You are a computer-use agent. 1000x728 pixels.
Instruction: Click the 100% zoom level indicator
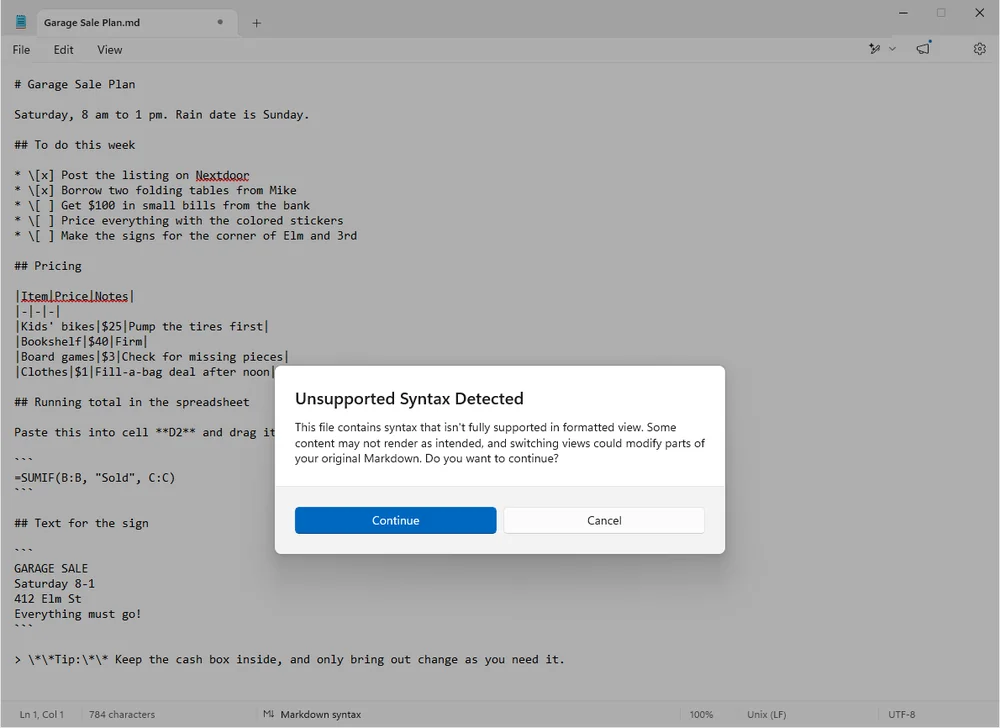701,715
